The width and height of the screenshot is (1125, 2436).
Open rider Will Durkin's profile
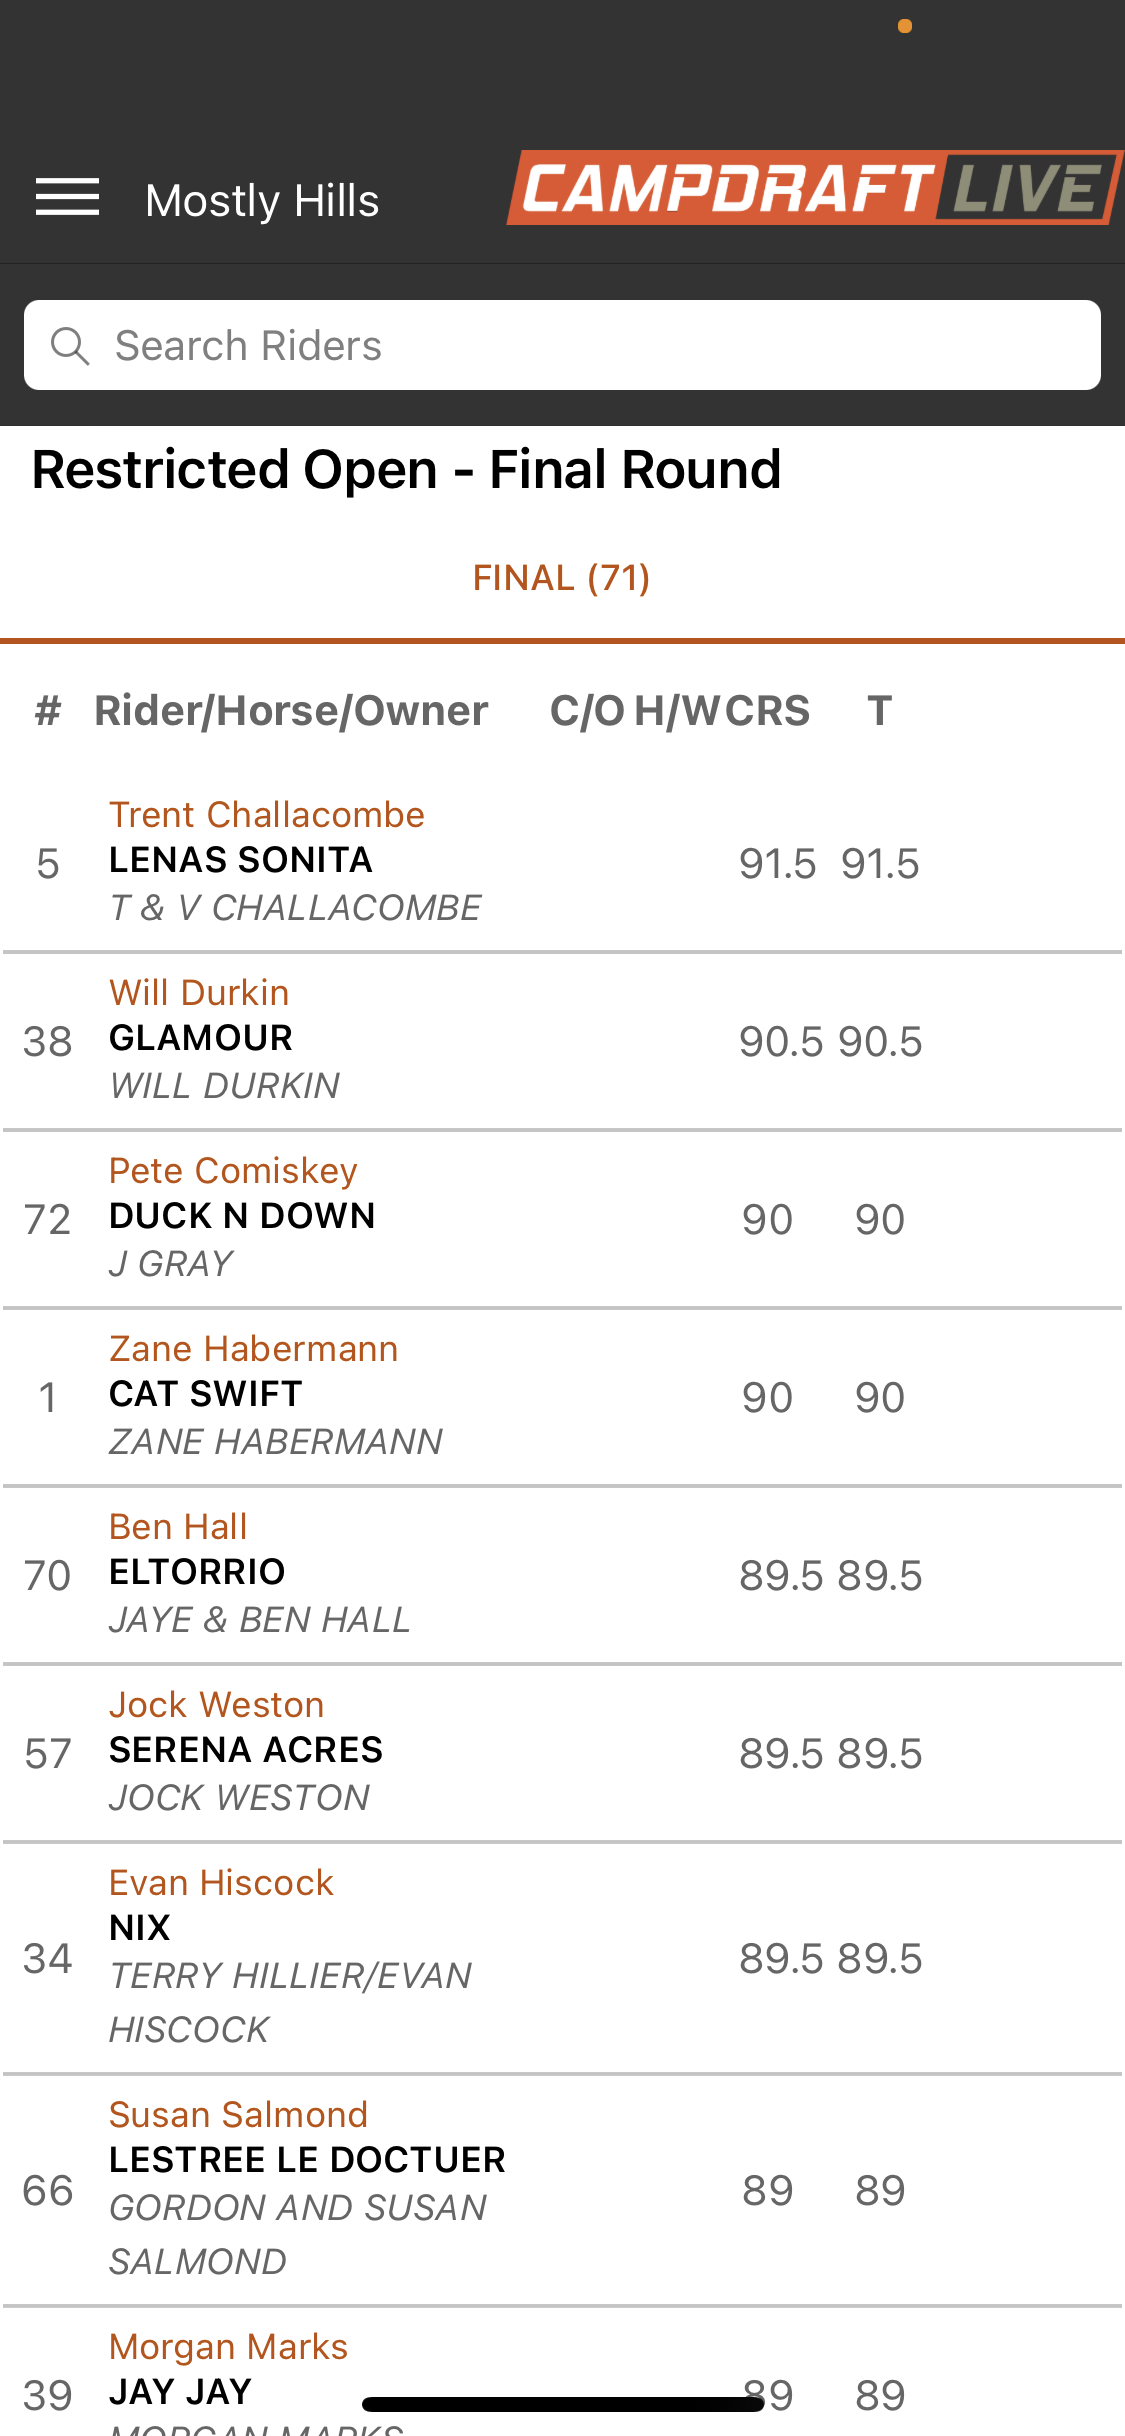click(199, 993)
